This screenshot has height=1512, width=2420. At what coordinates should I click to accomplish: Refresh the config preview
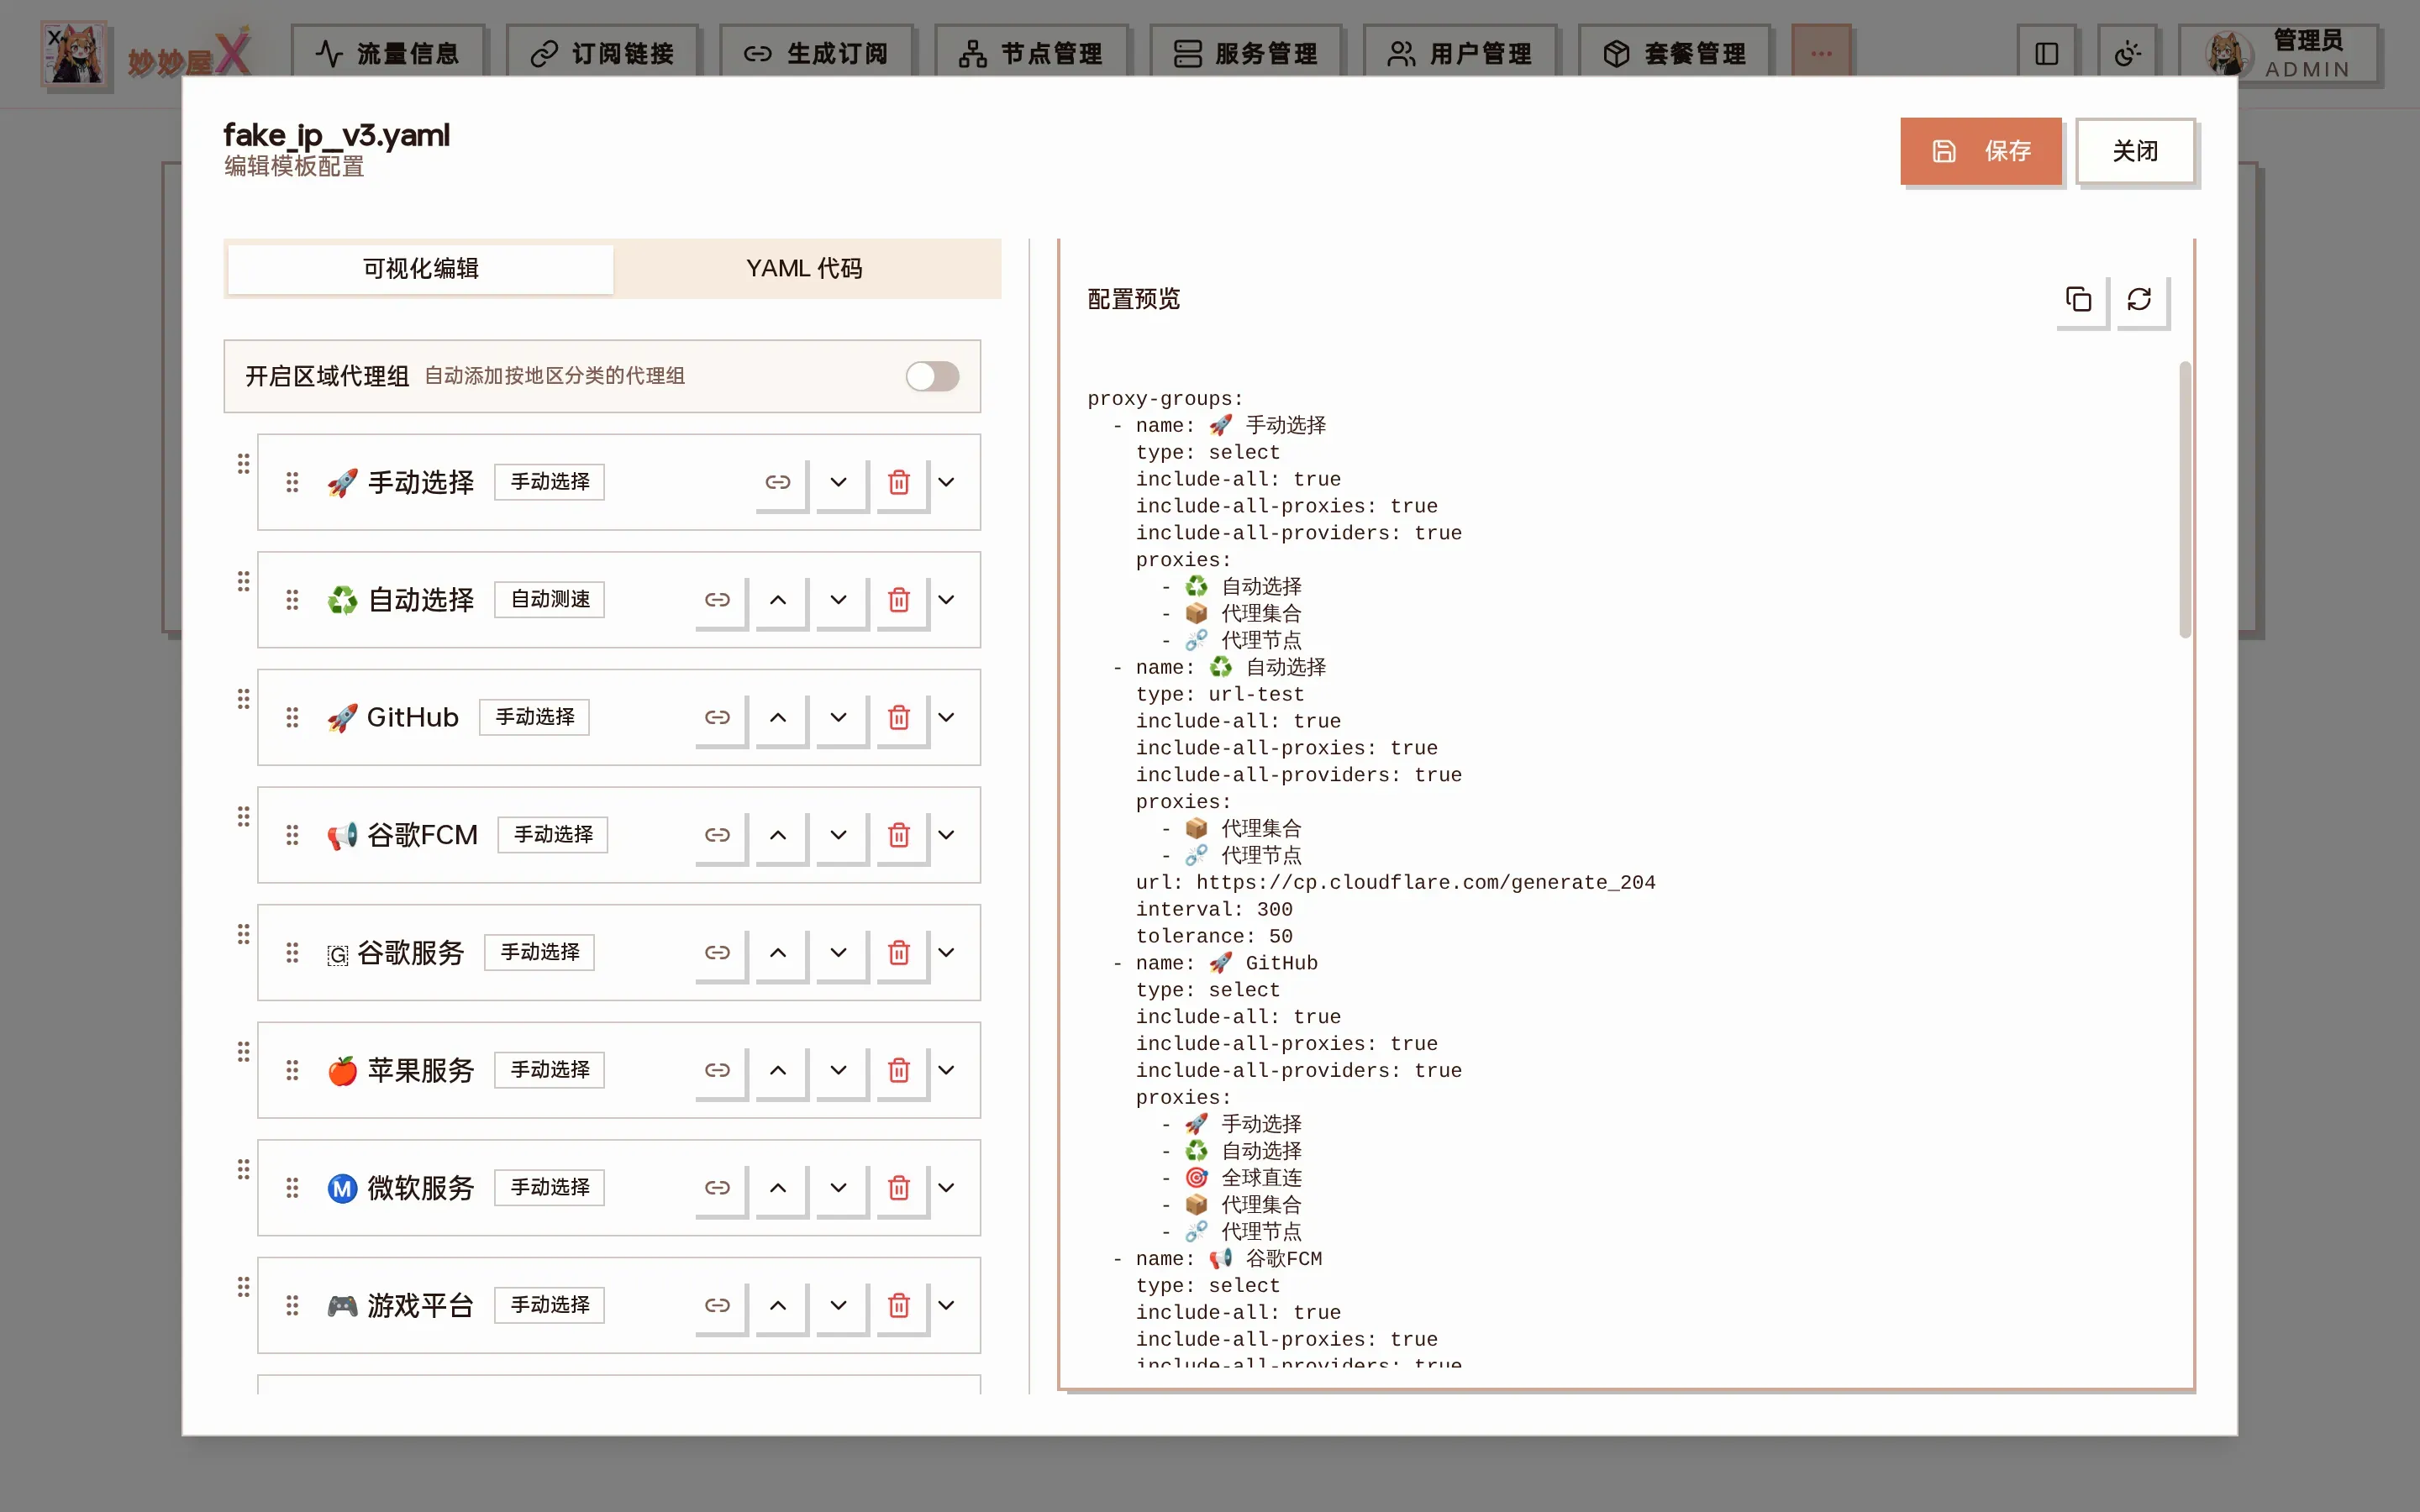(x=2140, y=300)
